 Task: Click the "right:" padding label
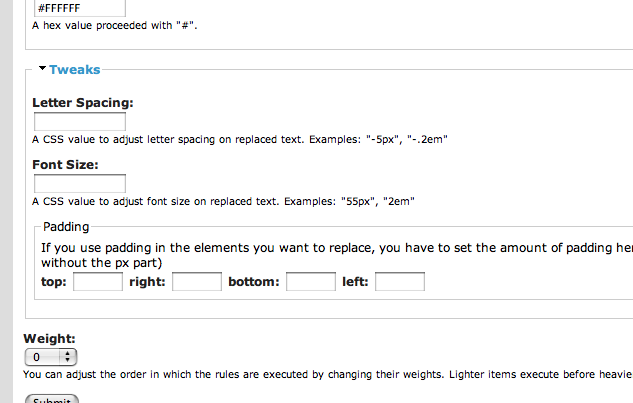point(147,282)
